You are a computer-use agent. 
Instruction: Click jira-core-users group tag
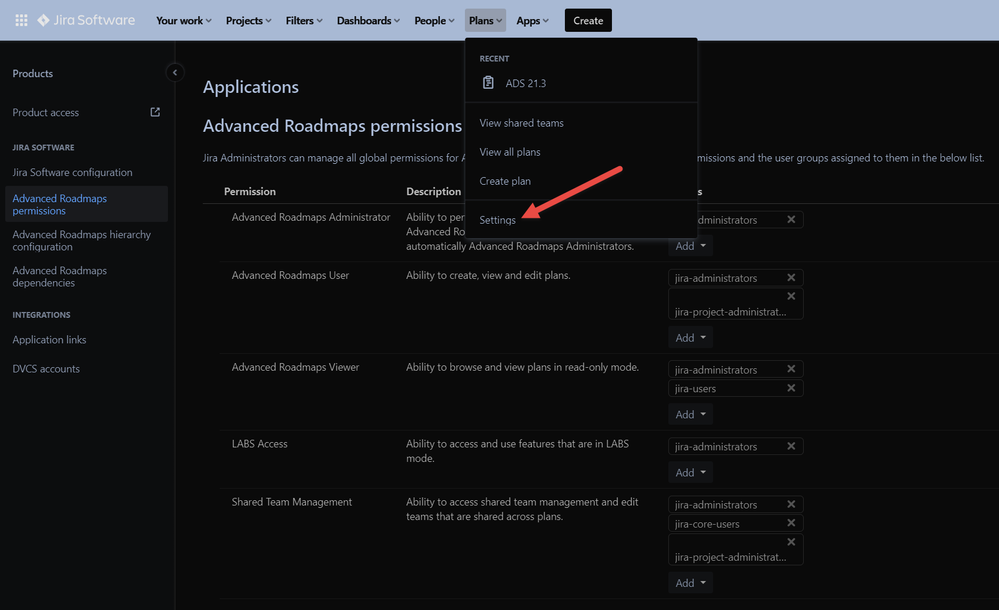click(x=707, y=523)
